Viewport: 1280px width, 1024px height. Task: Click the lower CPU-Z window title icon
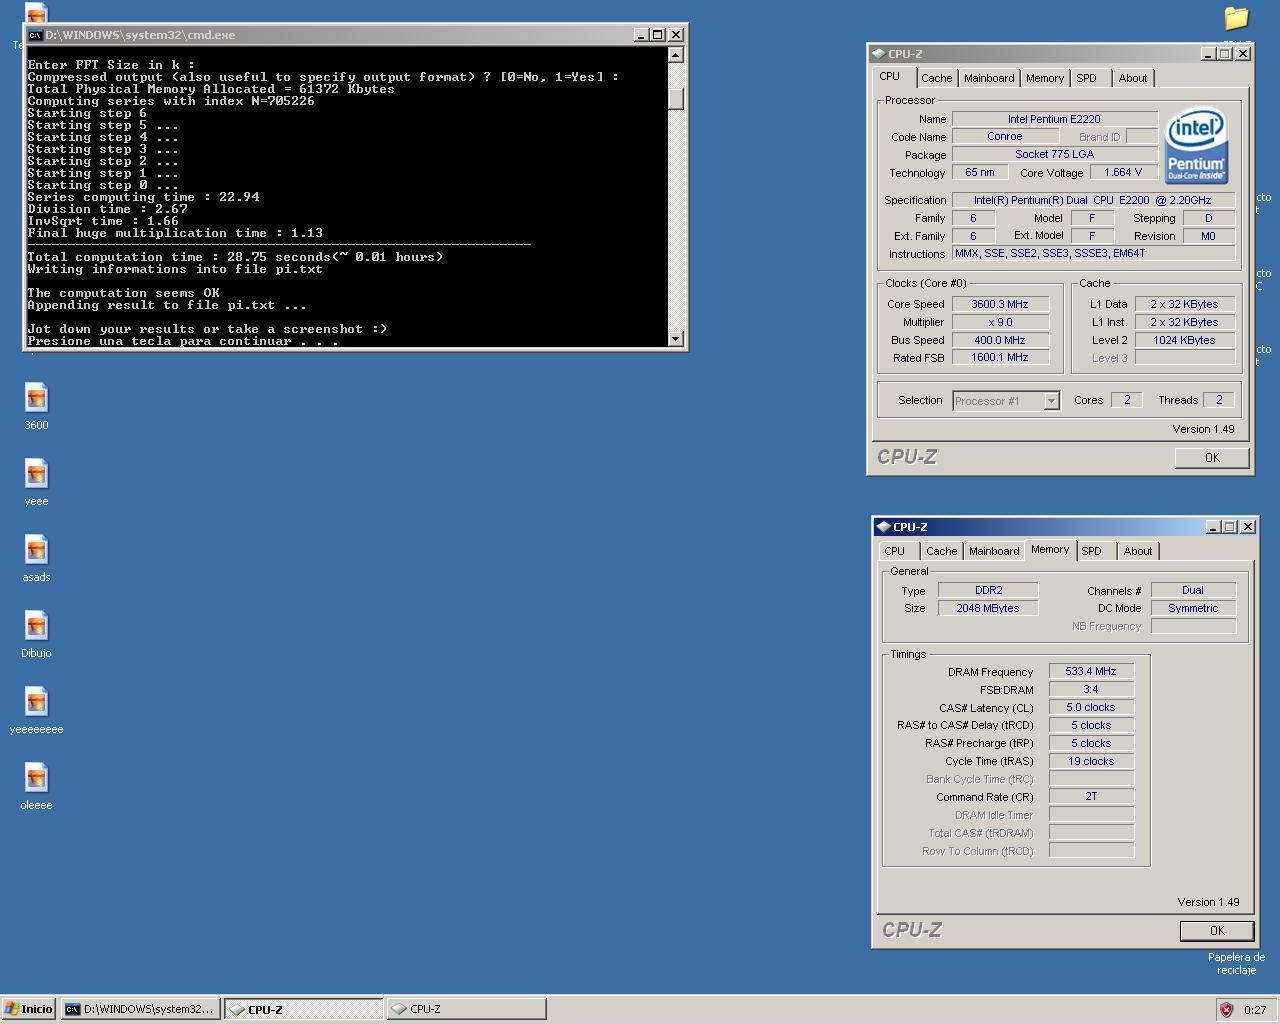point(883,527)
